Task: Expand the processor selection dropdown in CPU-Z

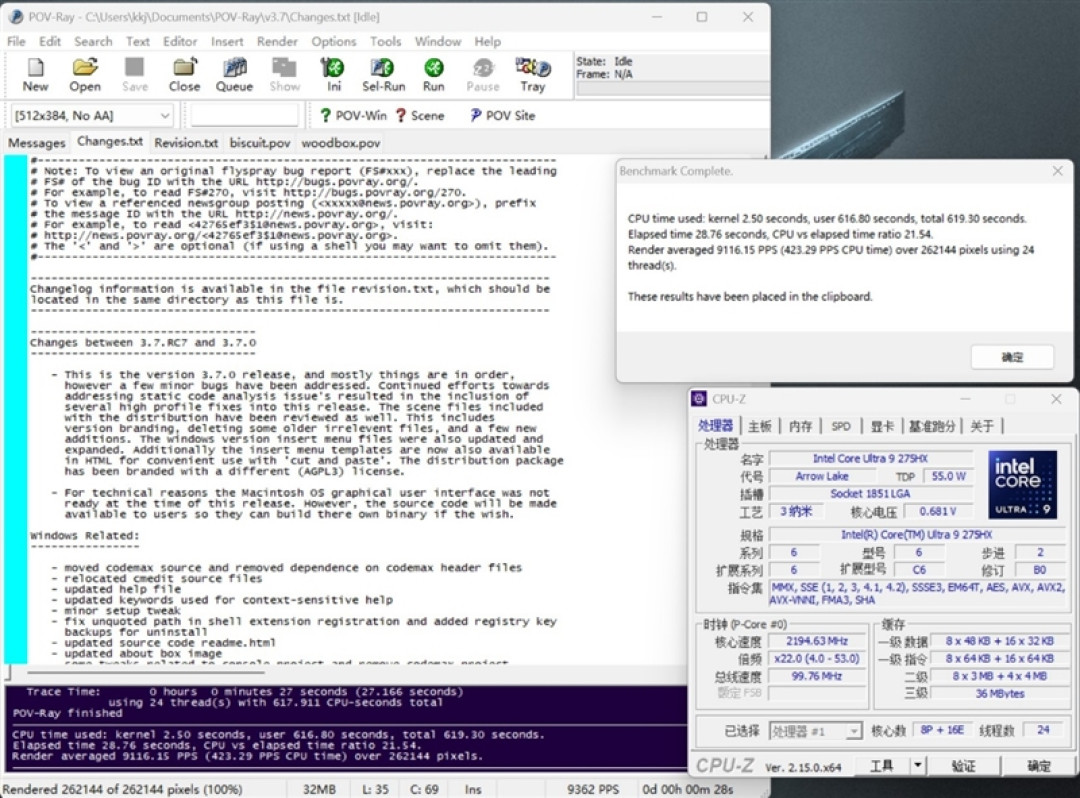Action: (815, 731)
